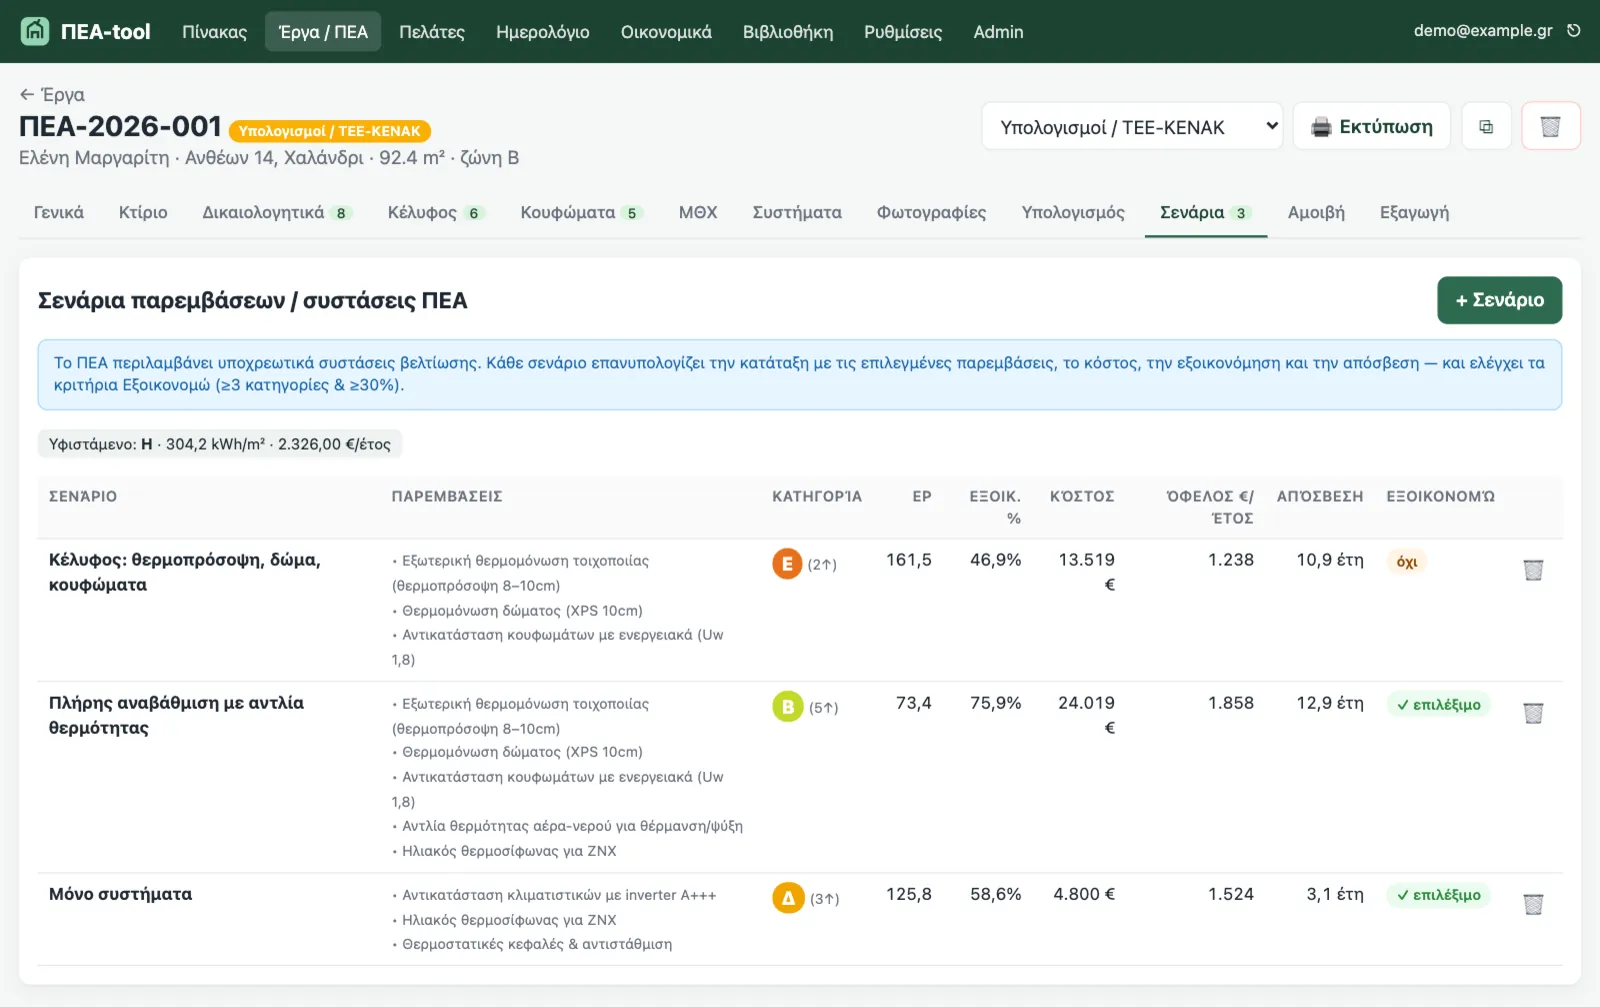This screenshot has height=1007, width=1600.
Task: Click the scenario name Κέλυφος: θερμοπρόσοψη, δώμα, κουφώματα
Action: click(x=185, y=572)
